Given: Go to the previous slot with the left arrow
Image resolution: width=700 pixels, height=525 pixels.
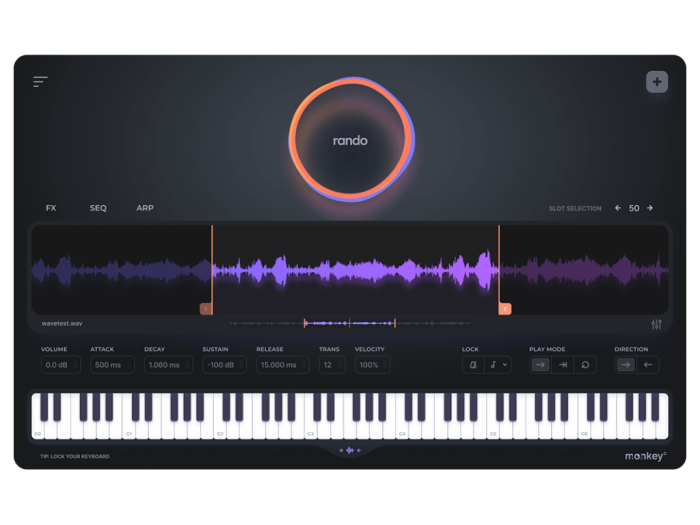Looking at the screenshot, I should point(618,208).
